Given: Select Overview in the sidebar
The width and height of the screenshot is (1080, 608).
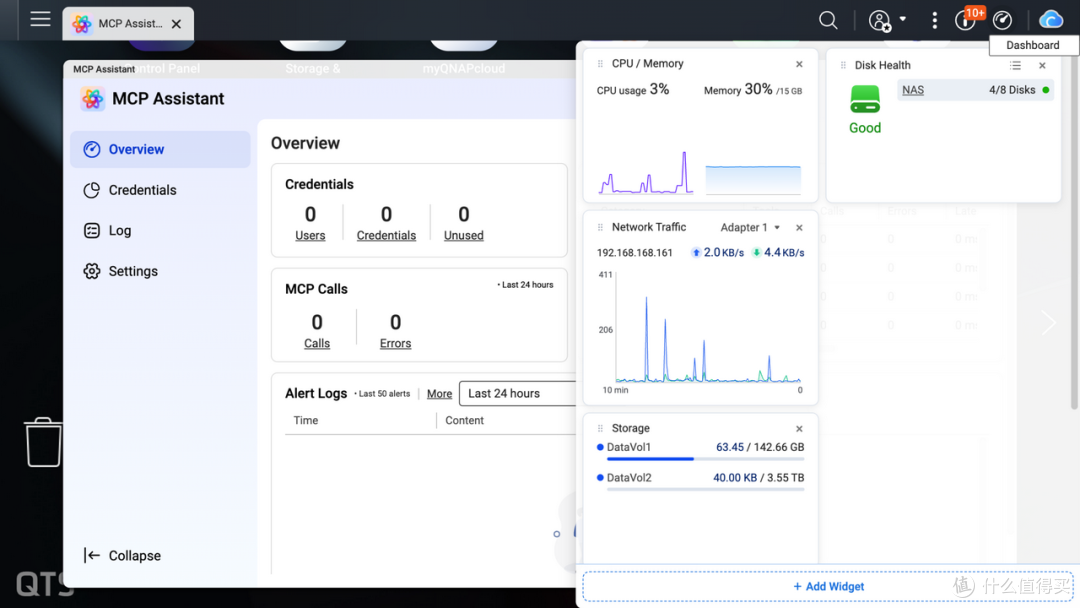Looking at the screenshot, I should [160, 149].
